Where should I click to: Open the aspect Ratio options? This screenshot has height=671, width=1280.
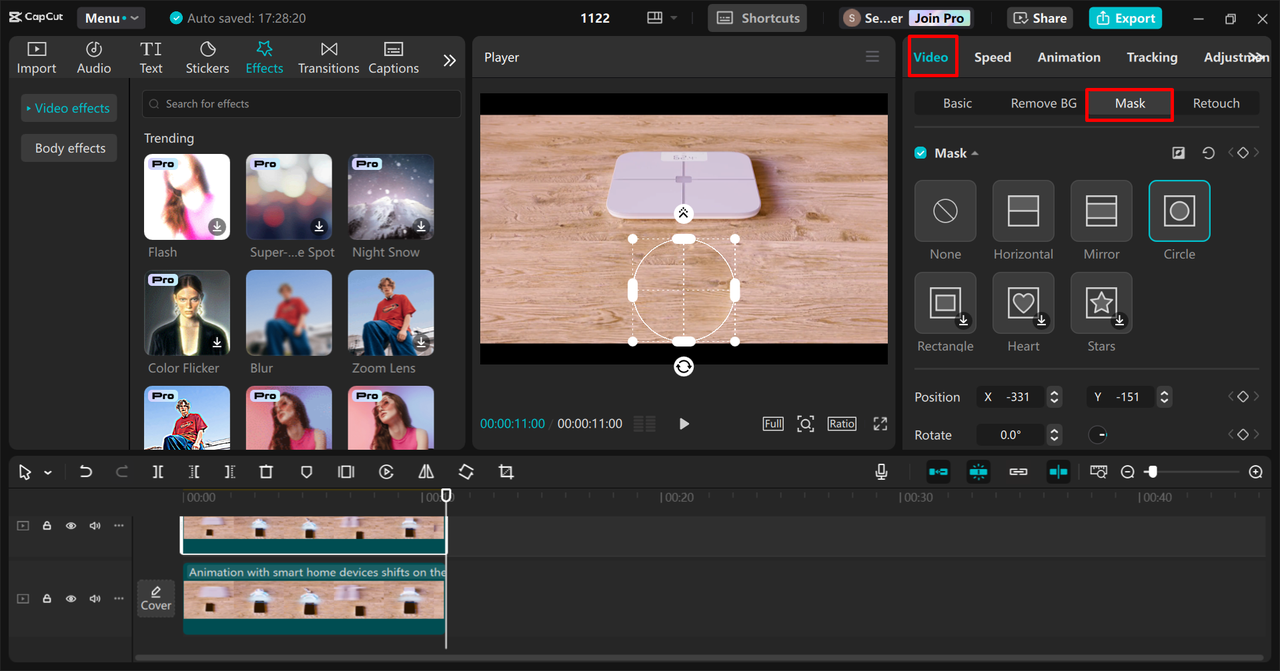tap(842, 424)
